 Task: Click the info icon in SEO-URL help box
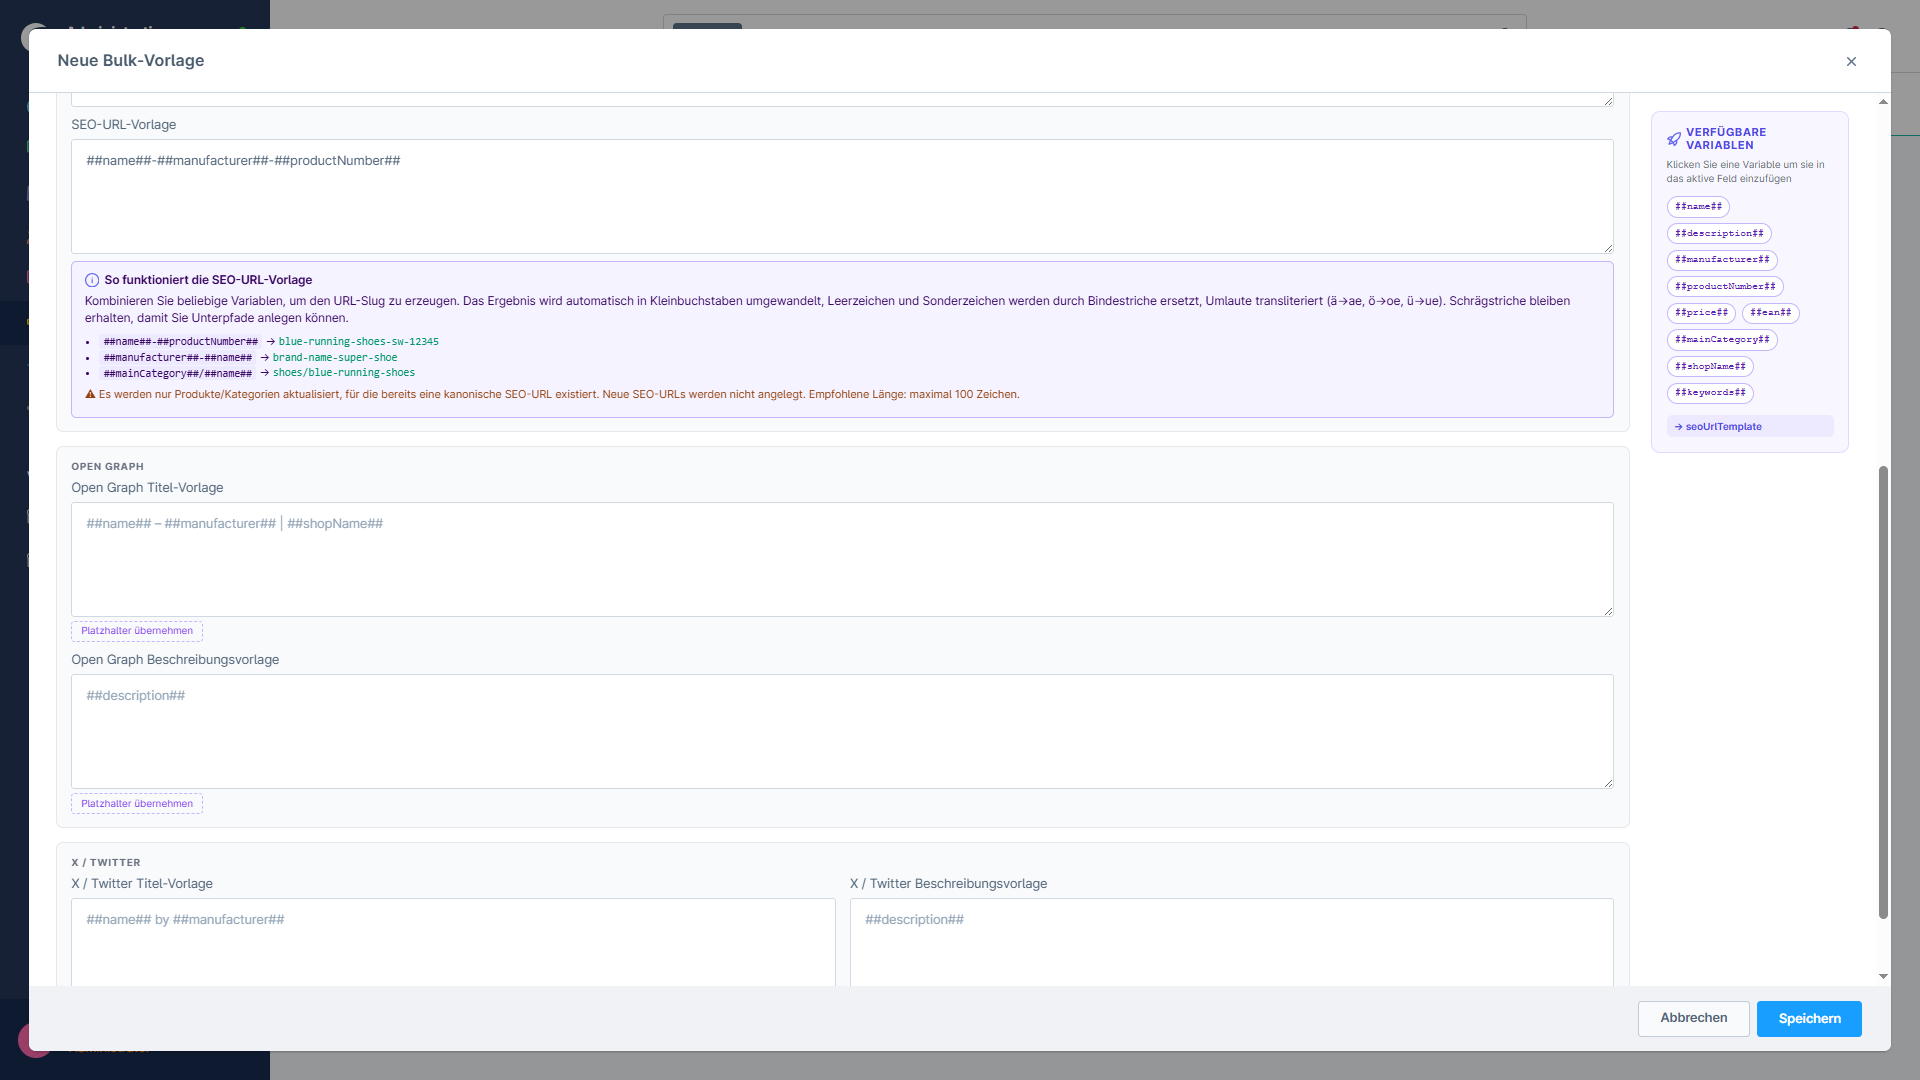[92, 281]
